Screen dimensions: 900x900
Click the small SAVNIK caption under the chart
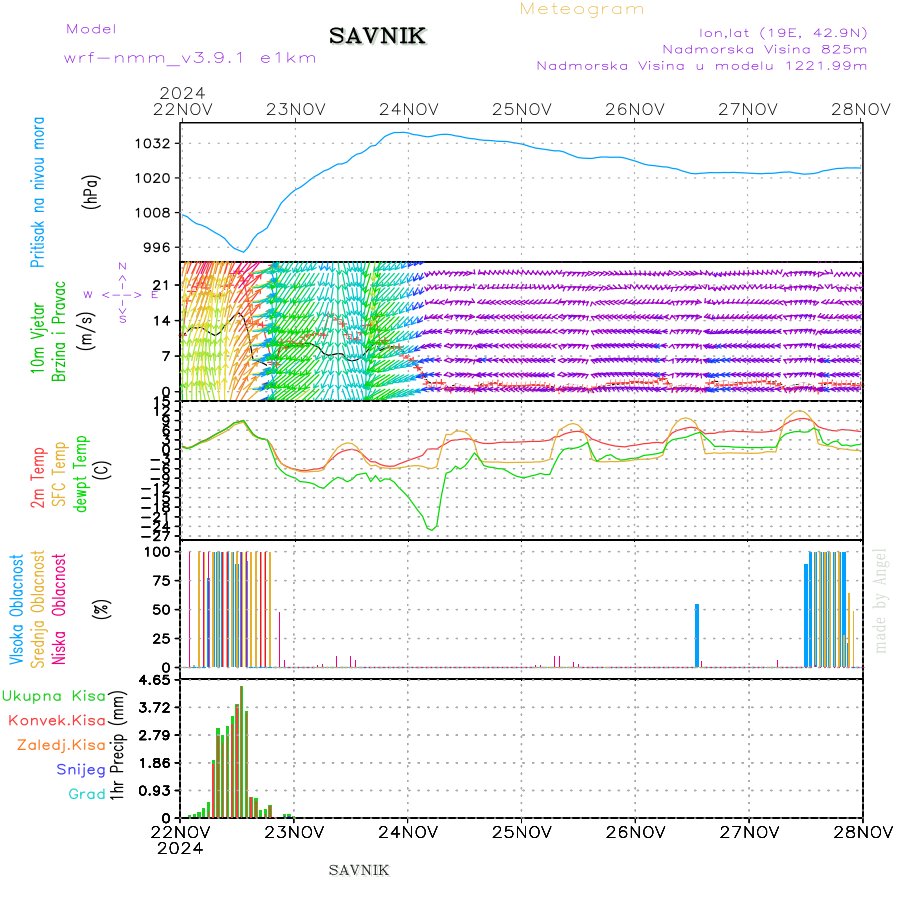coord(359,871)
